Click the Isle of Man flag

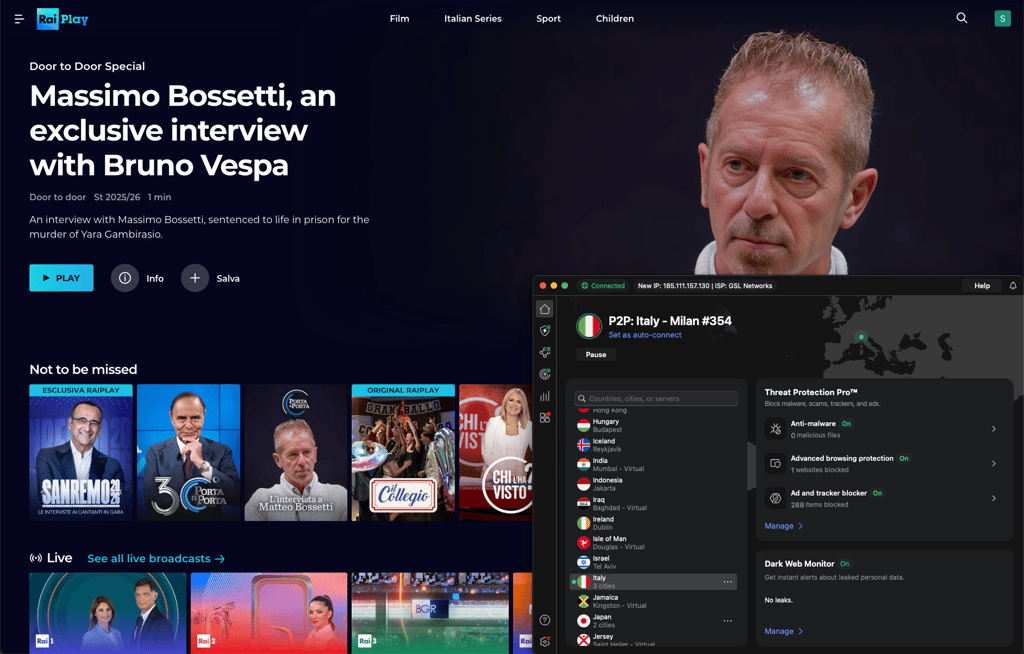point(584,543)
